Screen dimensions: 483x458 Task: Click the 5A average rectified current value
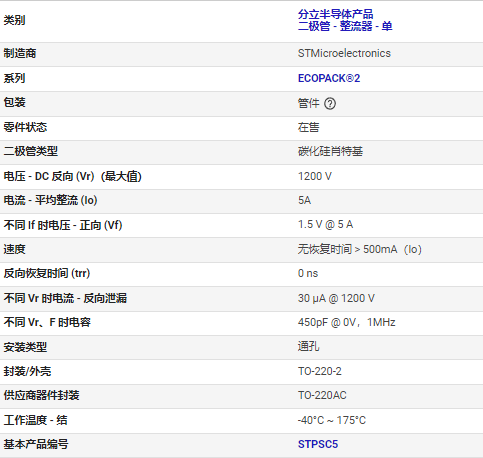[304, 200]
